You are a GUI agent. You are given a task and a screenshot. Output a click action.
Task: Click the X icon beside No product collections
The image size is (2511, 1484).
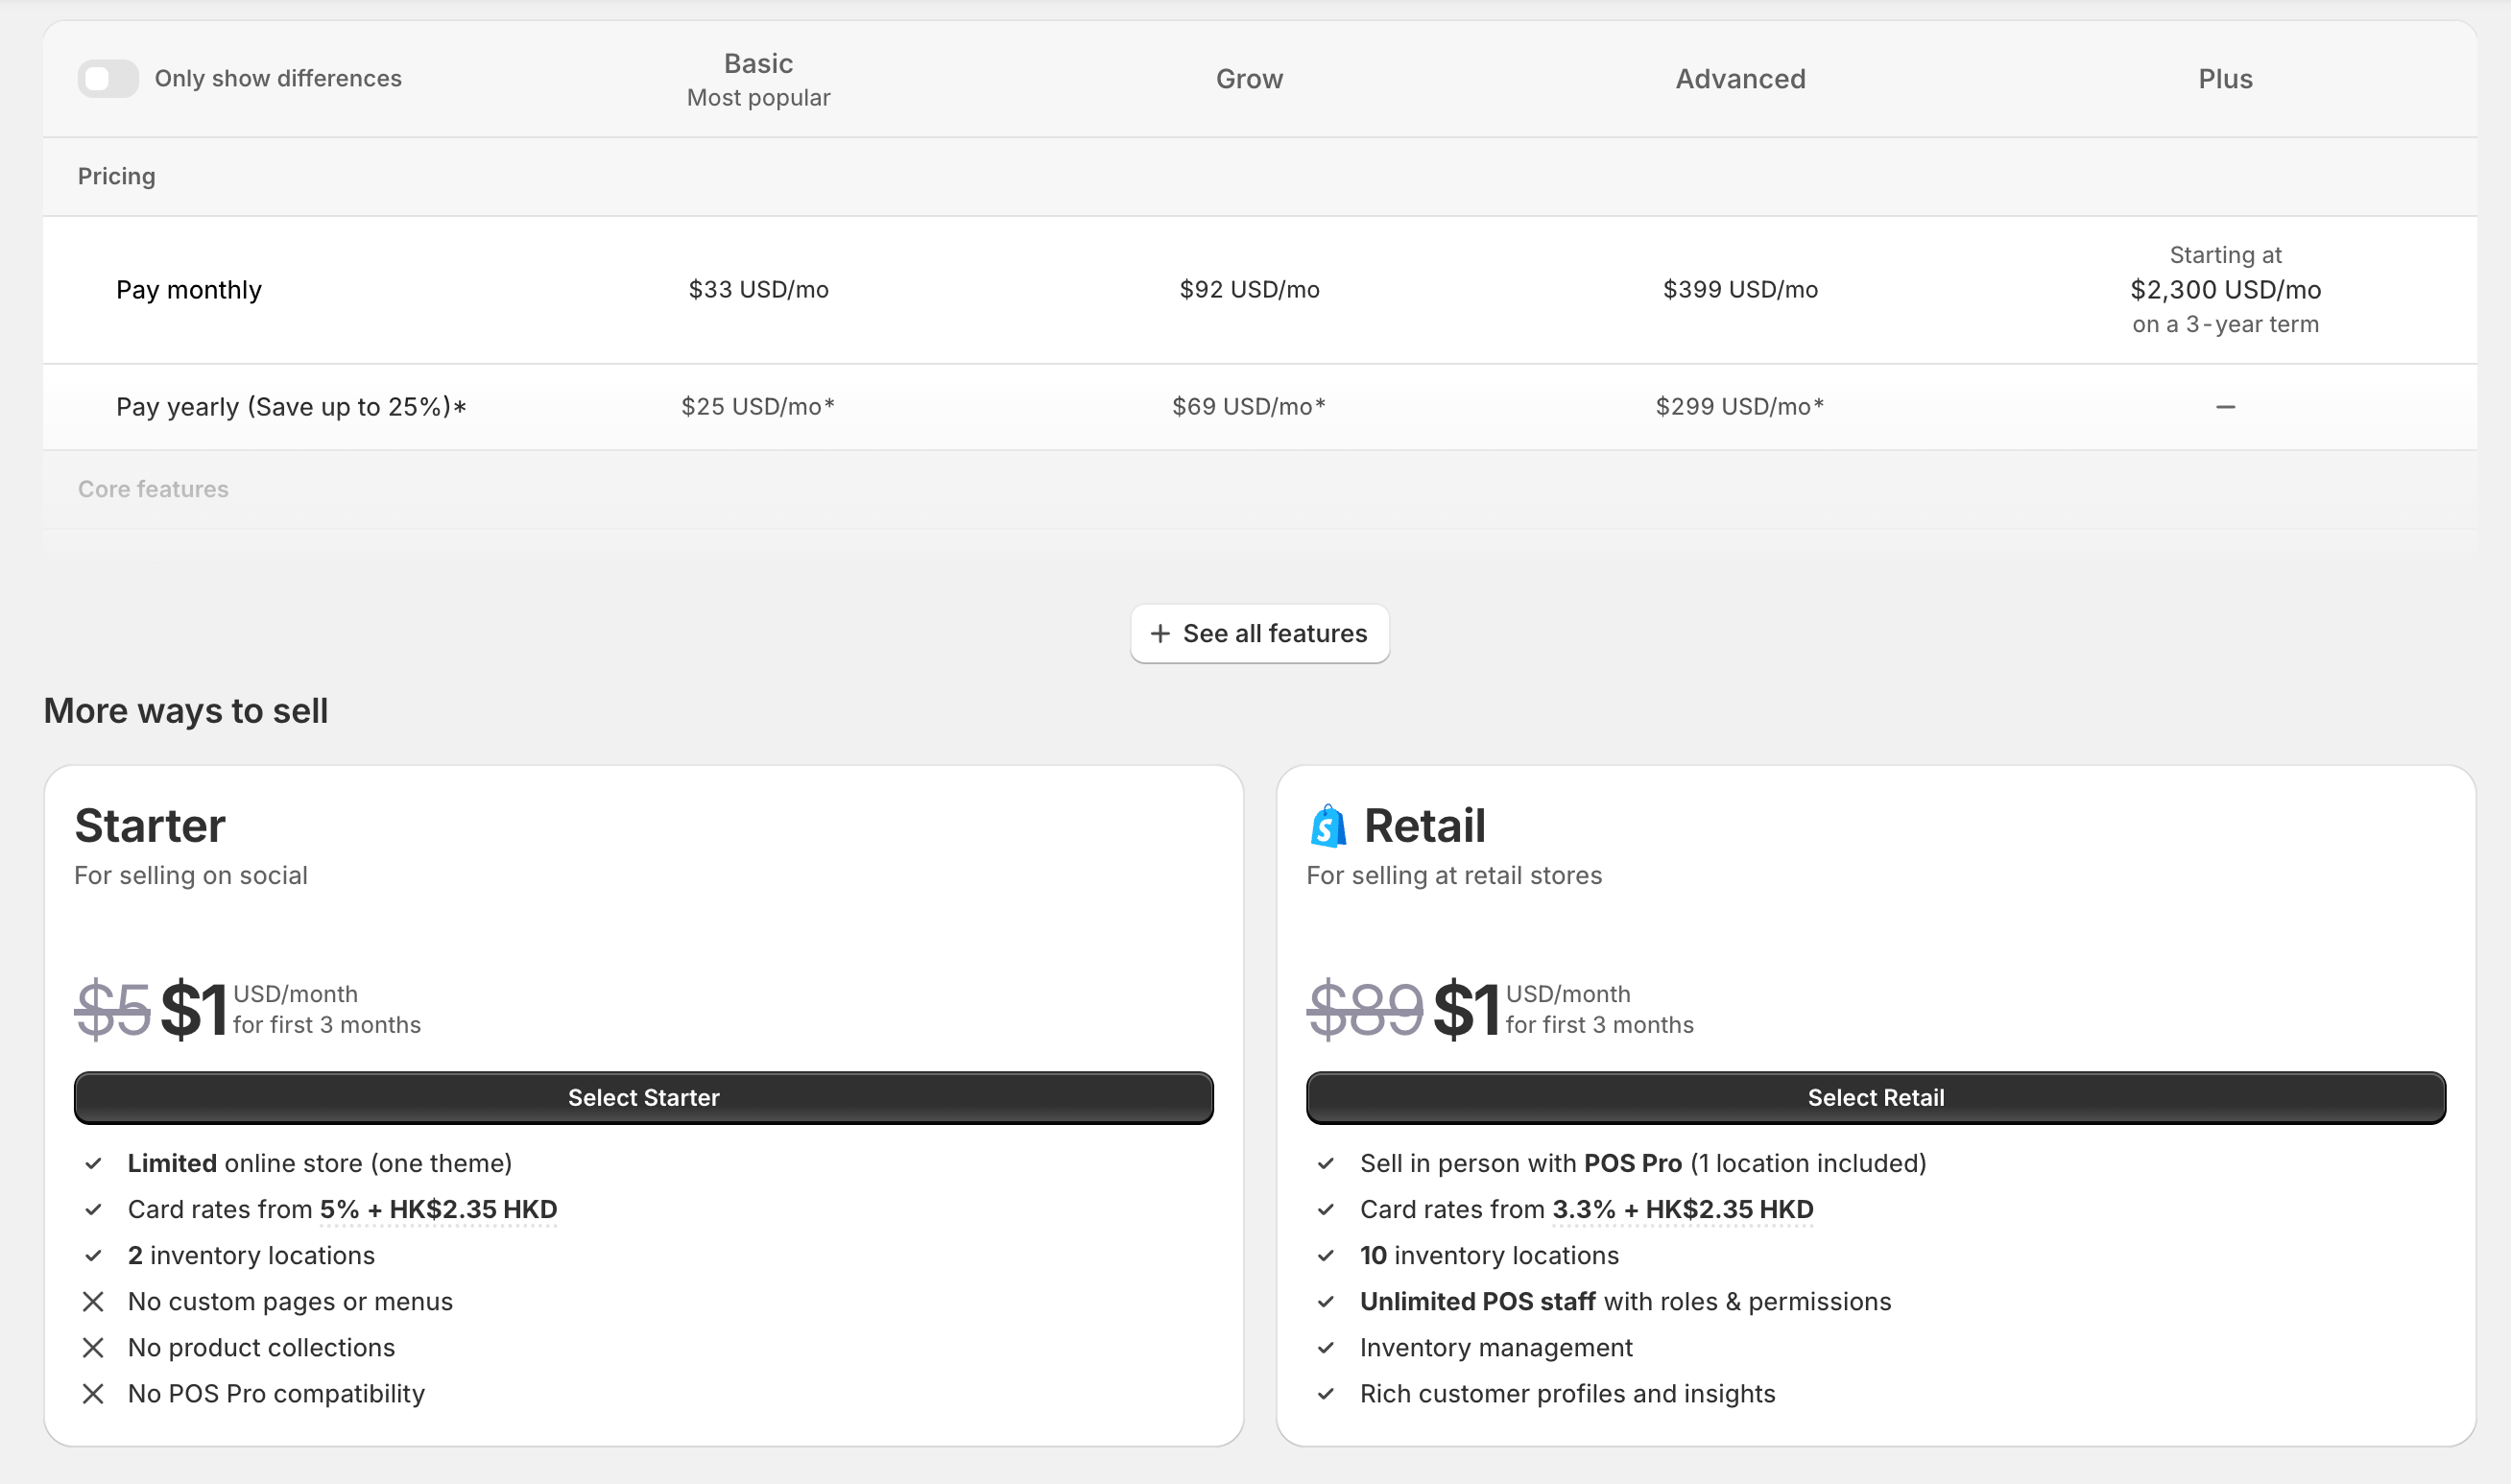[93, 1347]
